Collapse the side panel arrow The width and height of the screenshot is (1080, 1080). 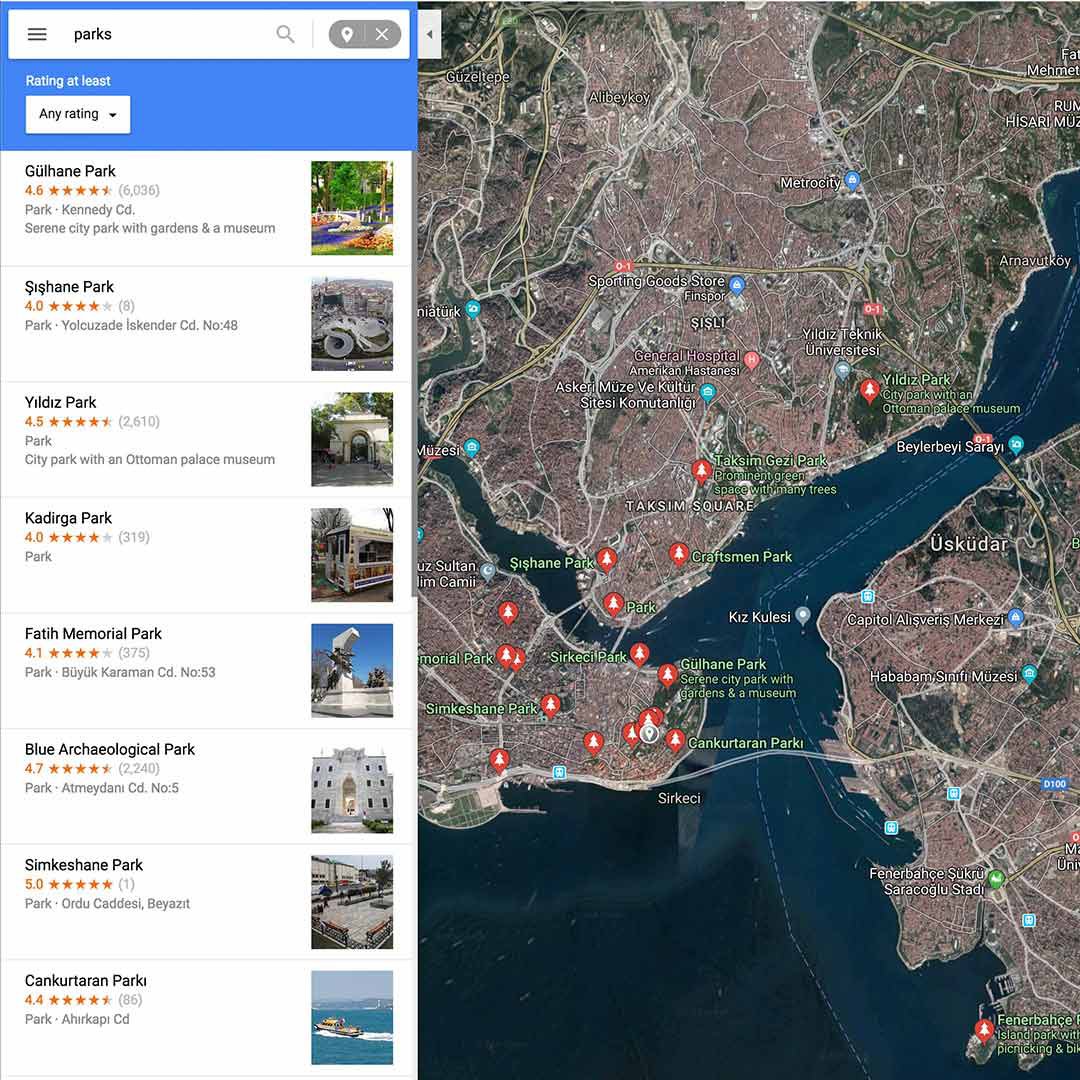pos(429,34)
